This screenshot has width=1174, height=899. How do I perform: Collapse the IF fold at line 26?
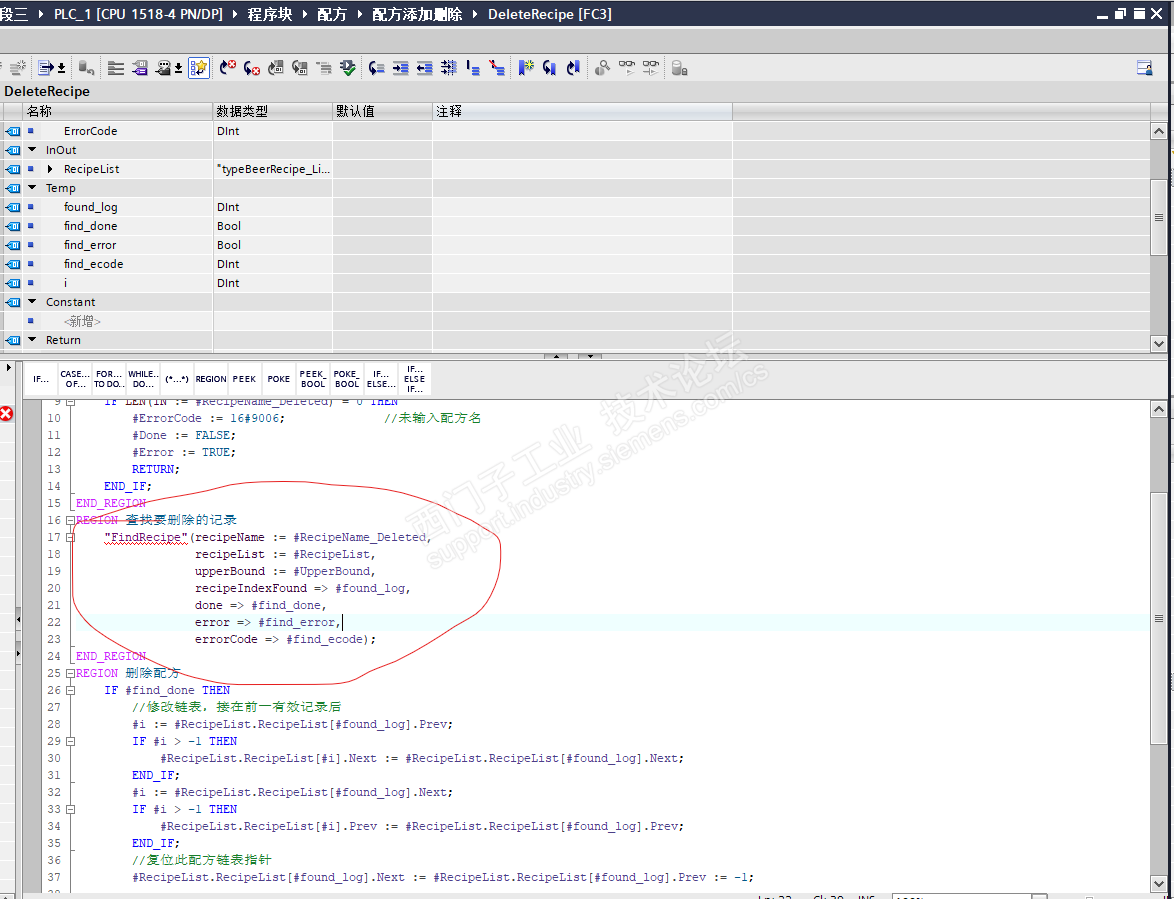click(x=70, y=690)
